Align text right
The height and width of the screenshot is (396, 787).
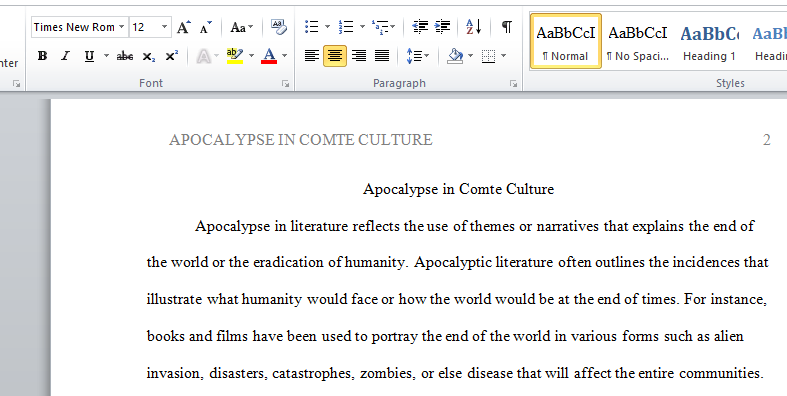click(x=359, y=56)
